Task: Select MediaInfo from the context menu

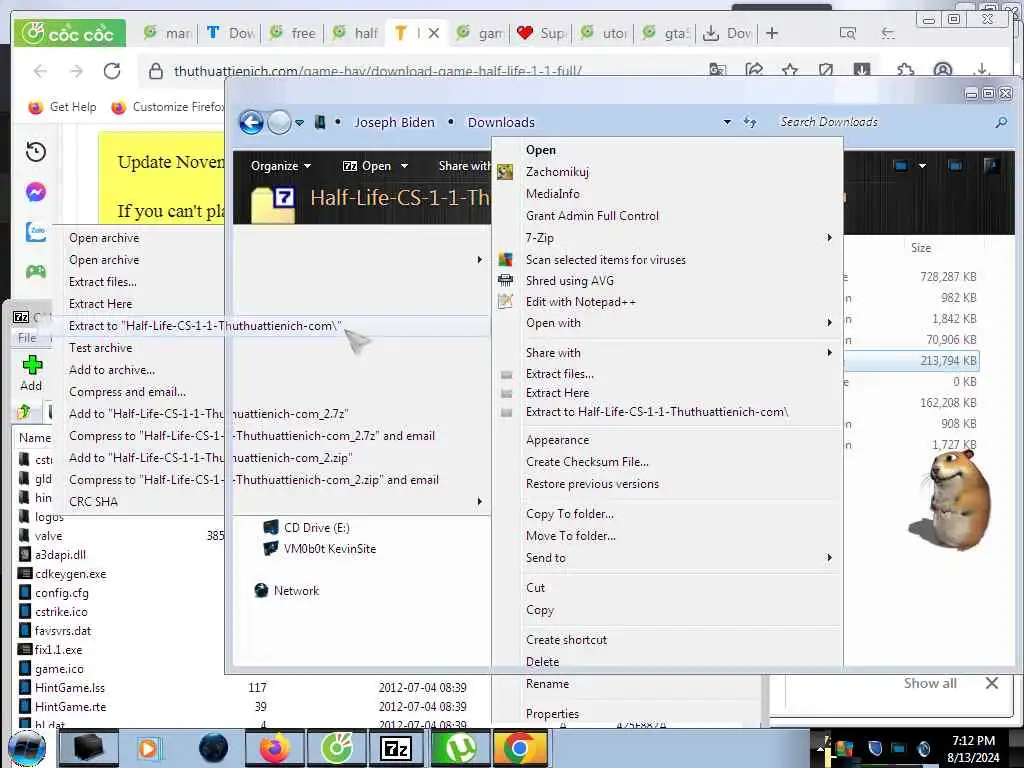Action: (x=552, y=193)
